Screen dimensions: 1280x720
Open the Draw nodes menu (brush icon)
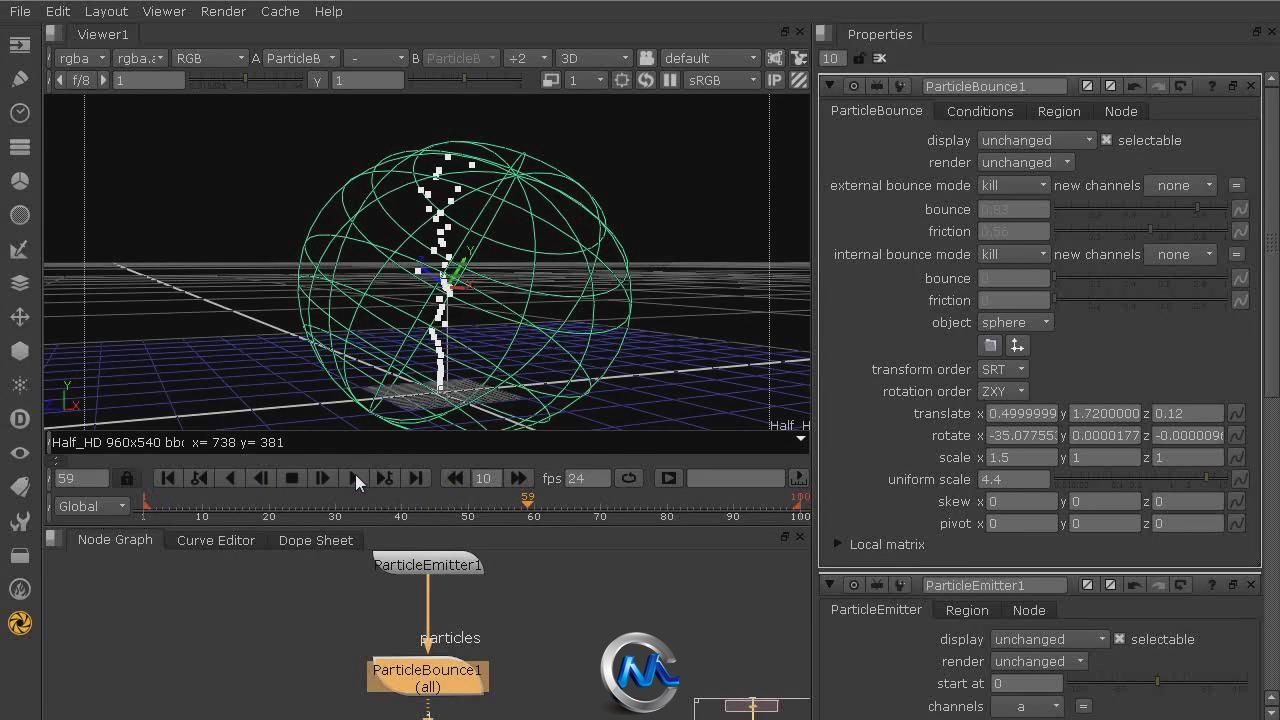[x=20, y=79]
